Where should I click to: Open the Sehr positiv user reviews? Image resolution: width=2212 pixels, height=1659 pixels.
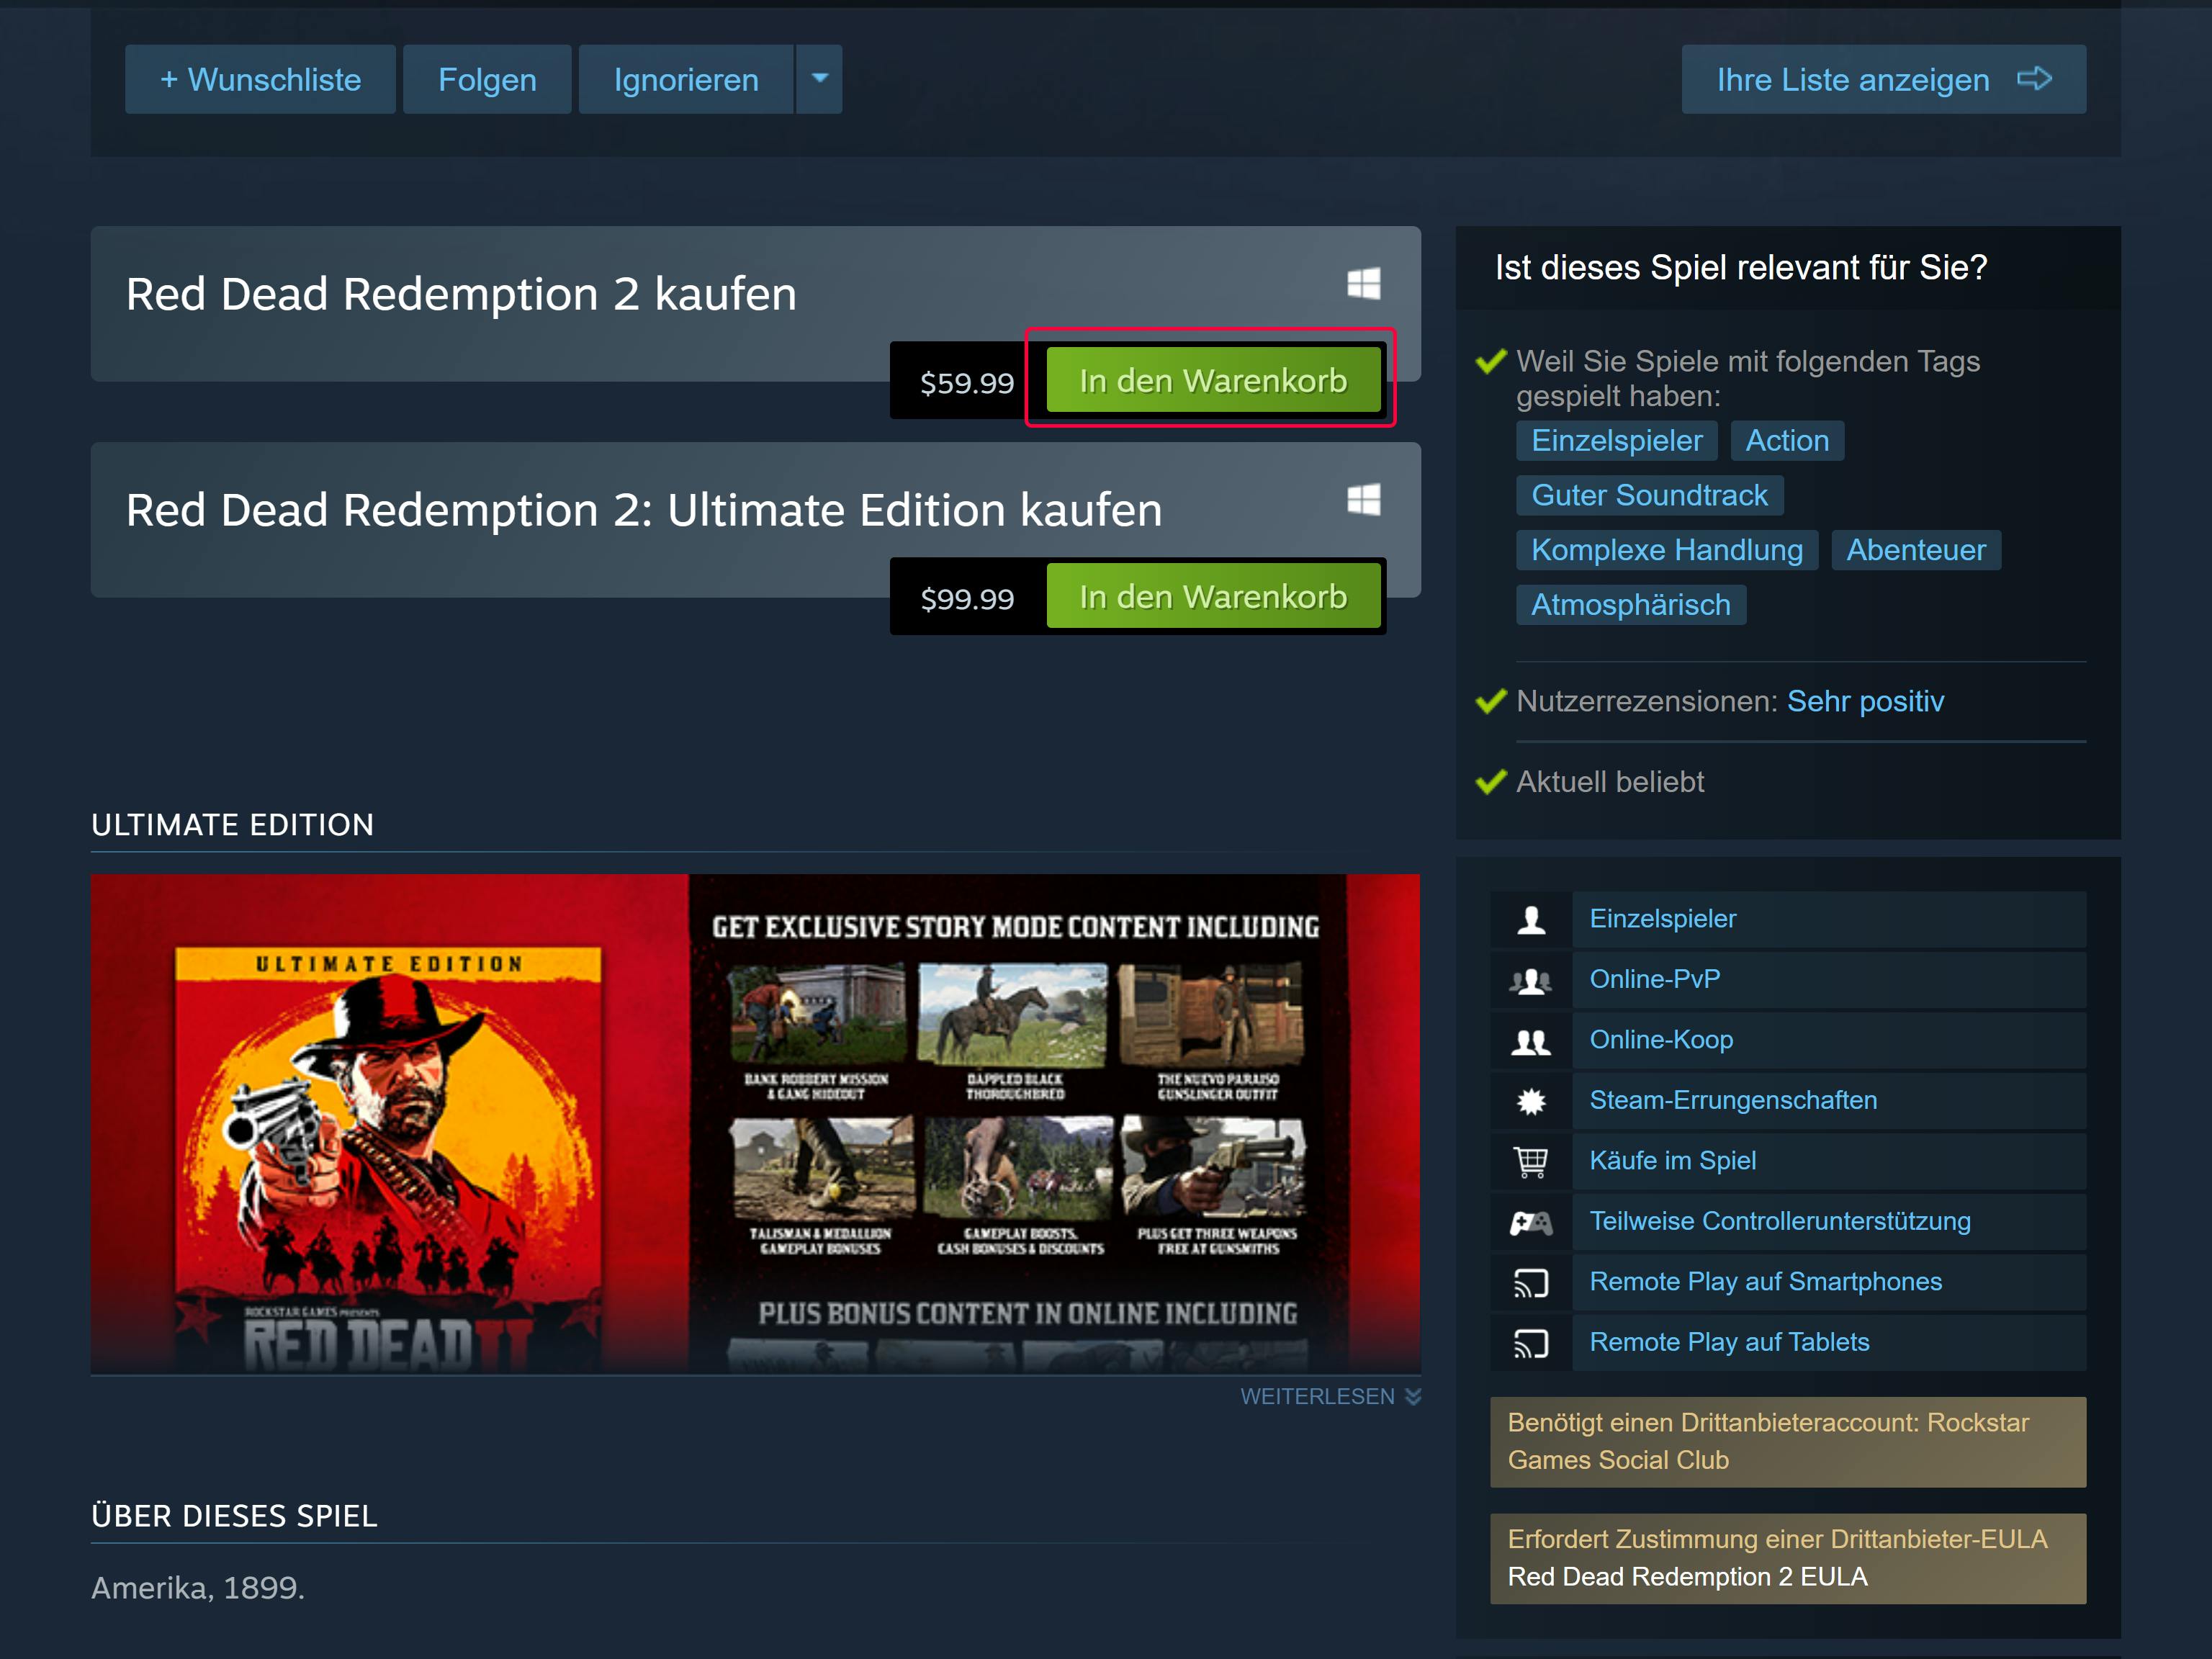coord(1865,701)
